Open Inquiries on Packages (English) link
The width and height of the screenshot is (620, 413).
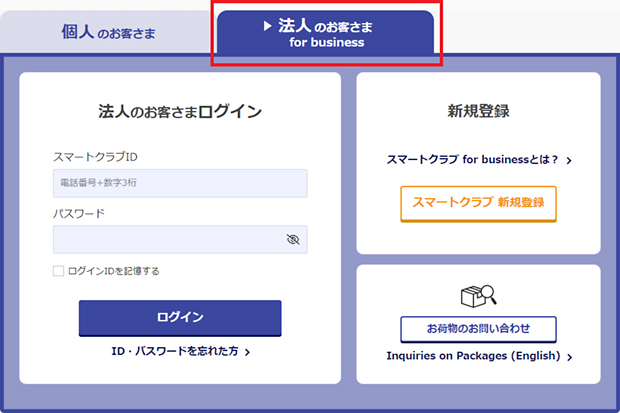tap(479, 356)
